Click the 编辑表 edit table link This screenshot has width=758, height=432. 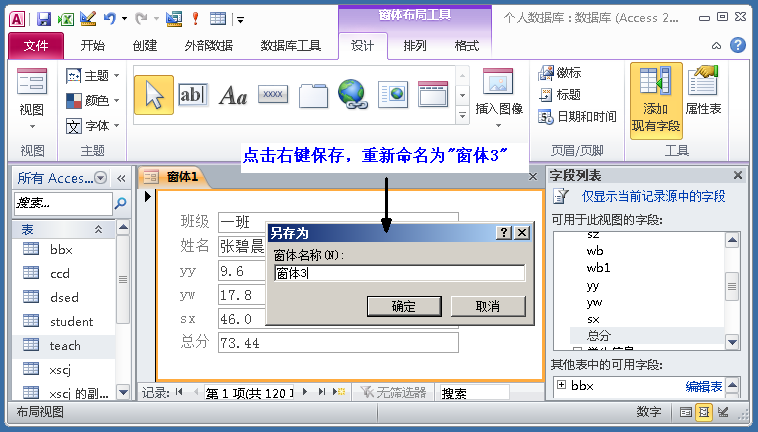click(x=703, y=386)
